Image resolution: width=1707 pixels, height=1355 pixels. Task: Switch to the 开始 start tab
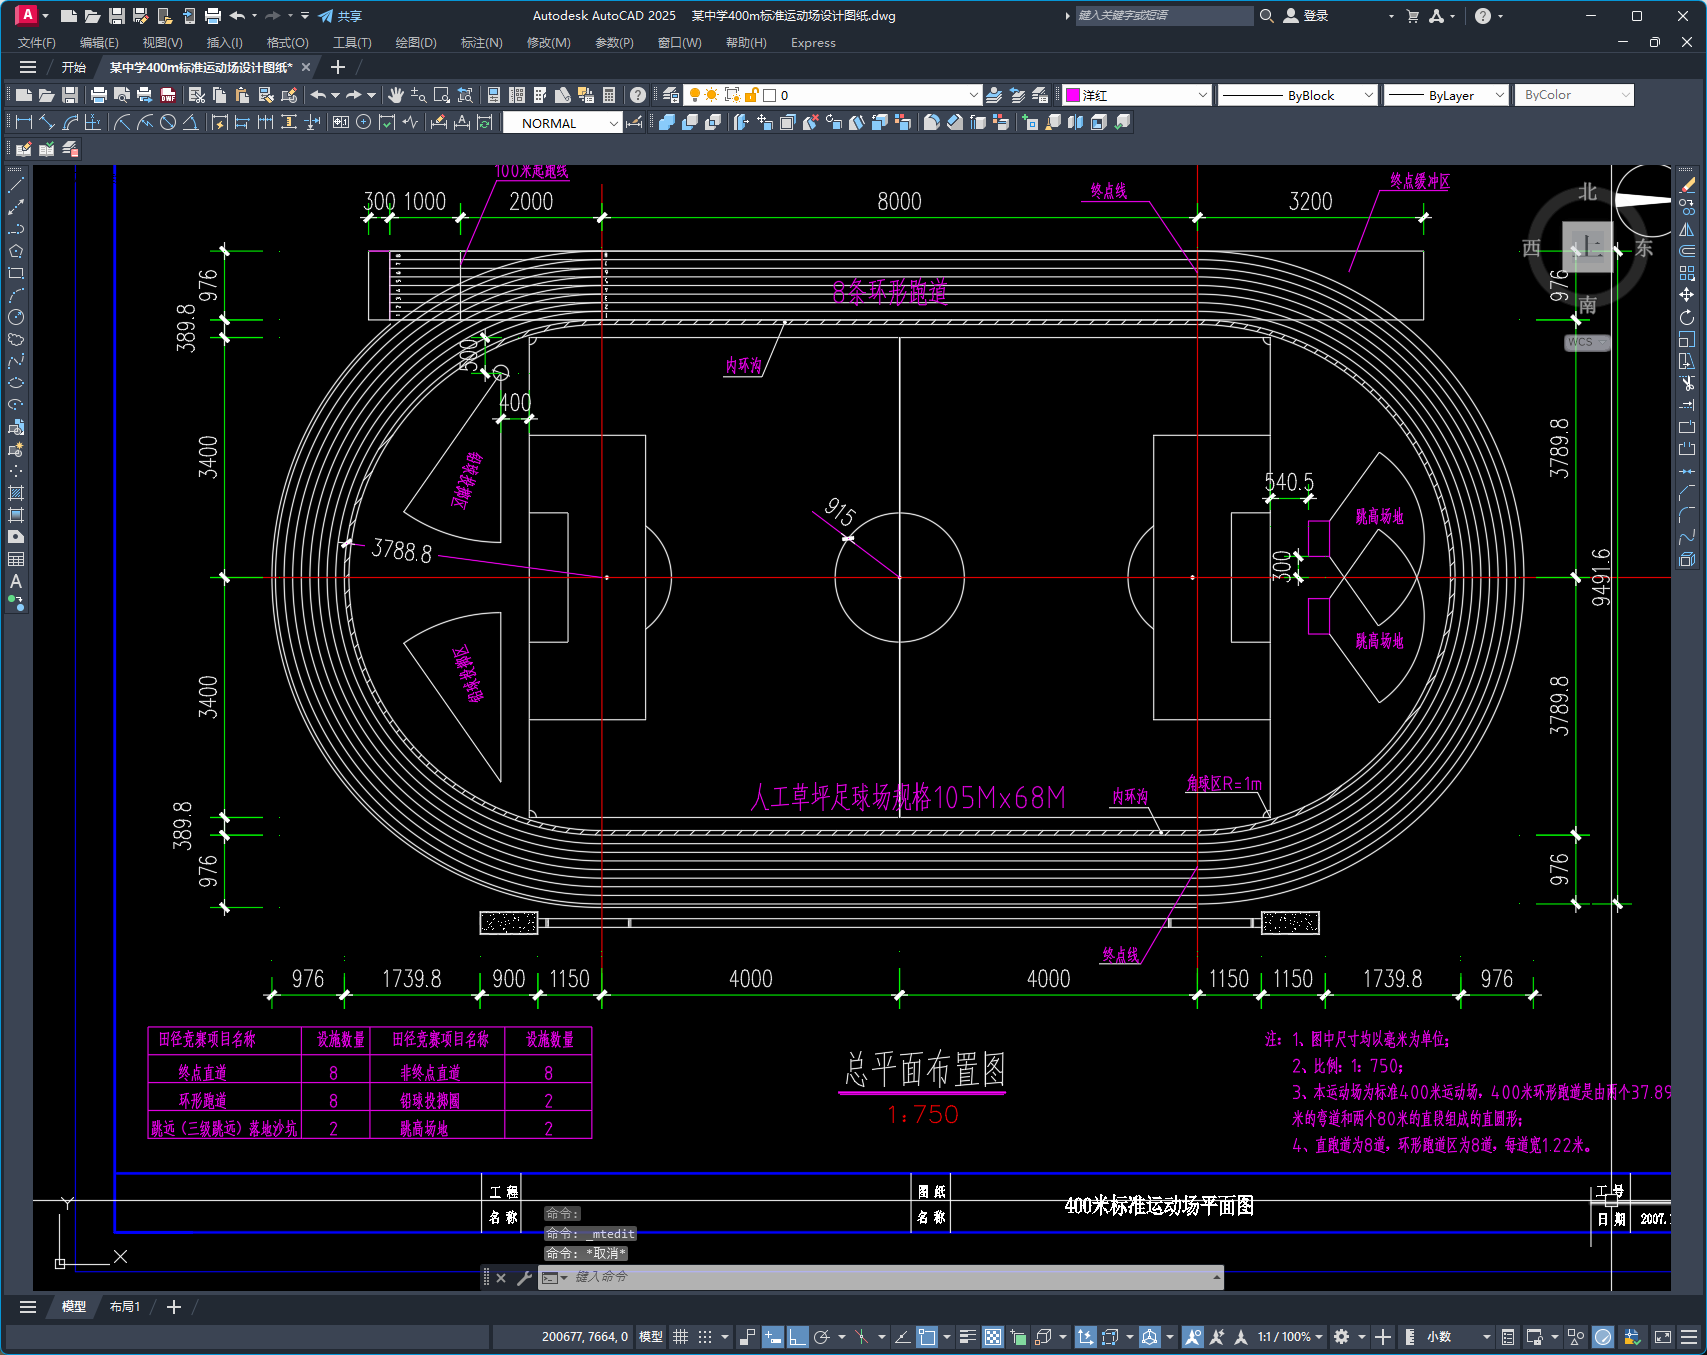[x=73, y=67]
